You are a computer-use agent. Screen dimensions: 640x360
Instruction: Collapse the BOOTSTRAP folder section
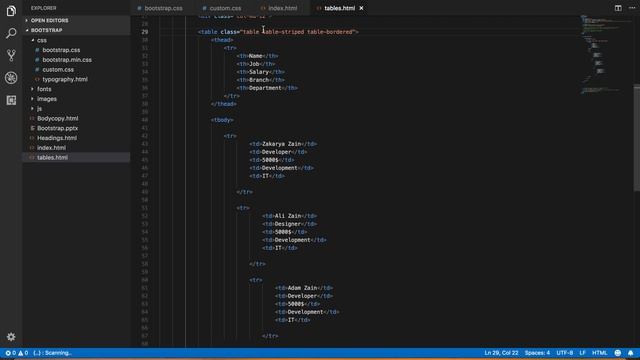pos(47,30)
